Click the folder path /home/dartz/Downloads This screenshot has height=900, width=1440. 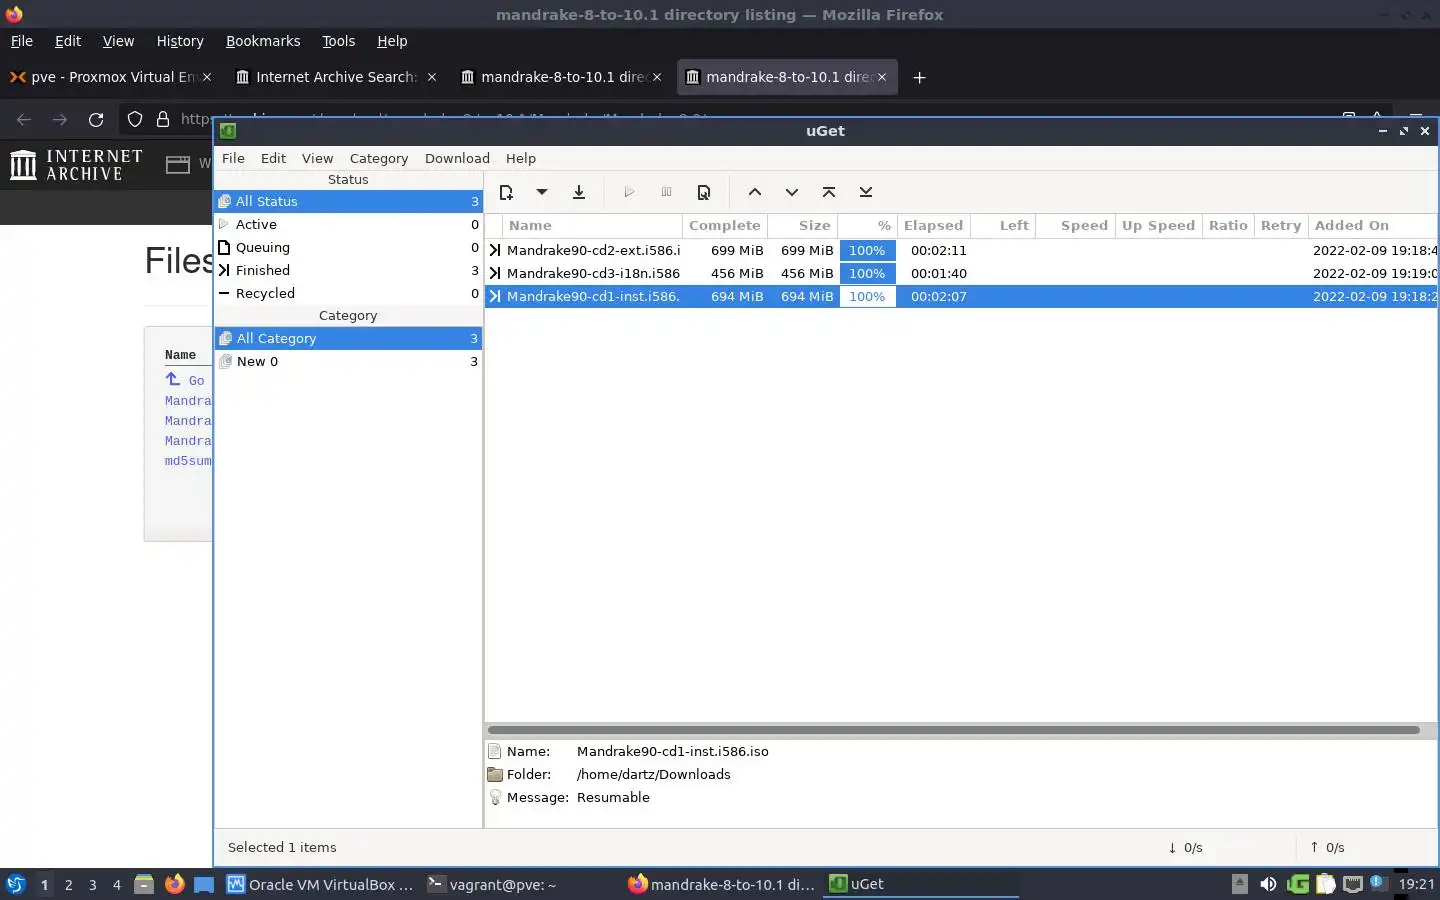point(653,774)
